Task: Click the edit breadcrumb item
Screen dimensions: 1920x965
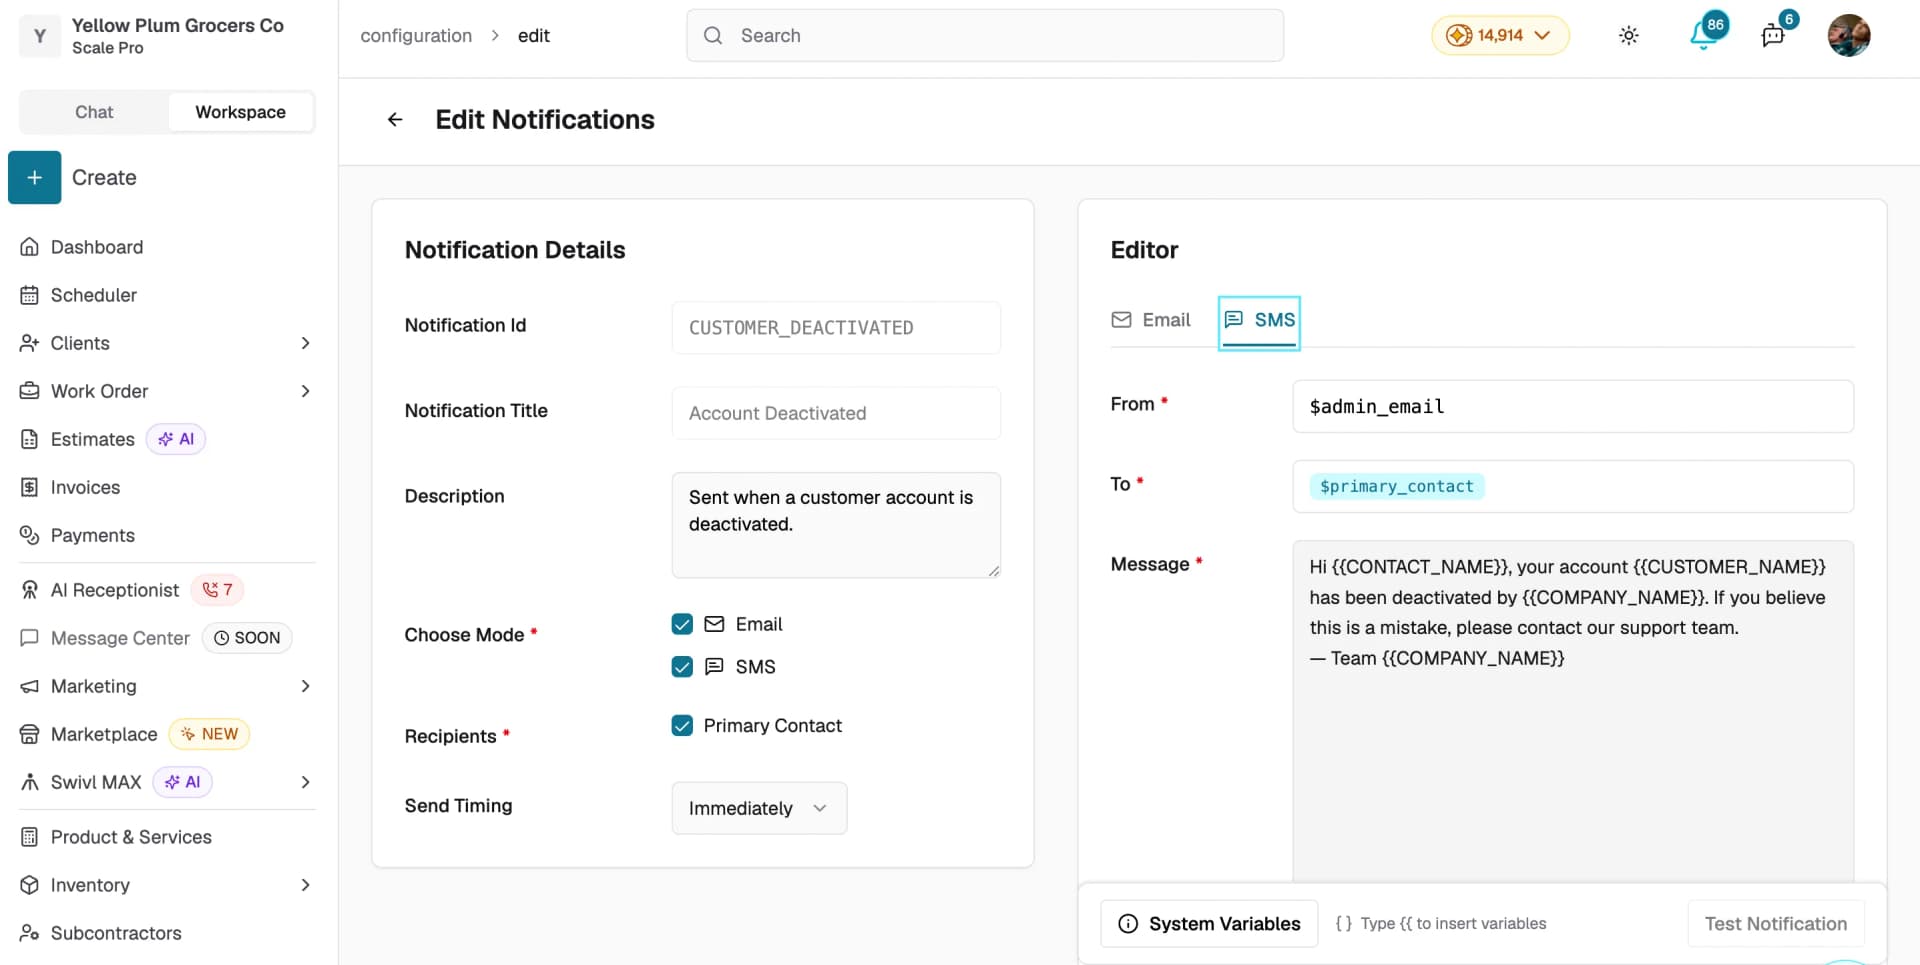Action: pyautogui.click(x=533, y=36)
